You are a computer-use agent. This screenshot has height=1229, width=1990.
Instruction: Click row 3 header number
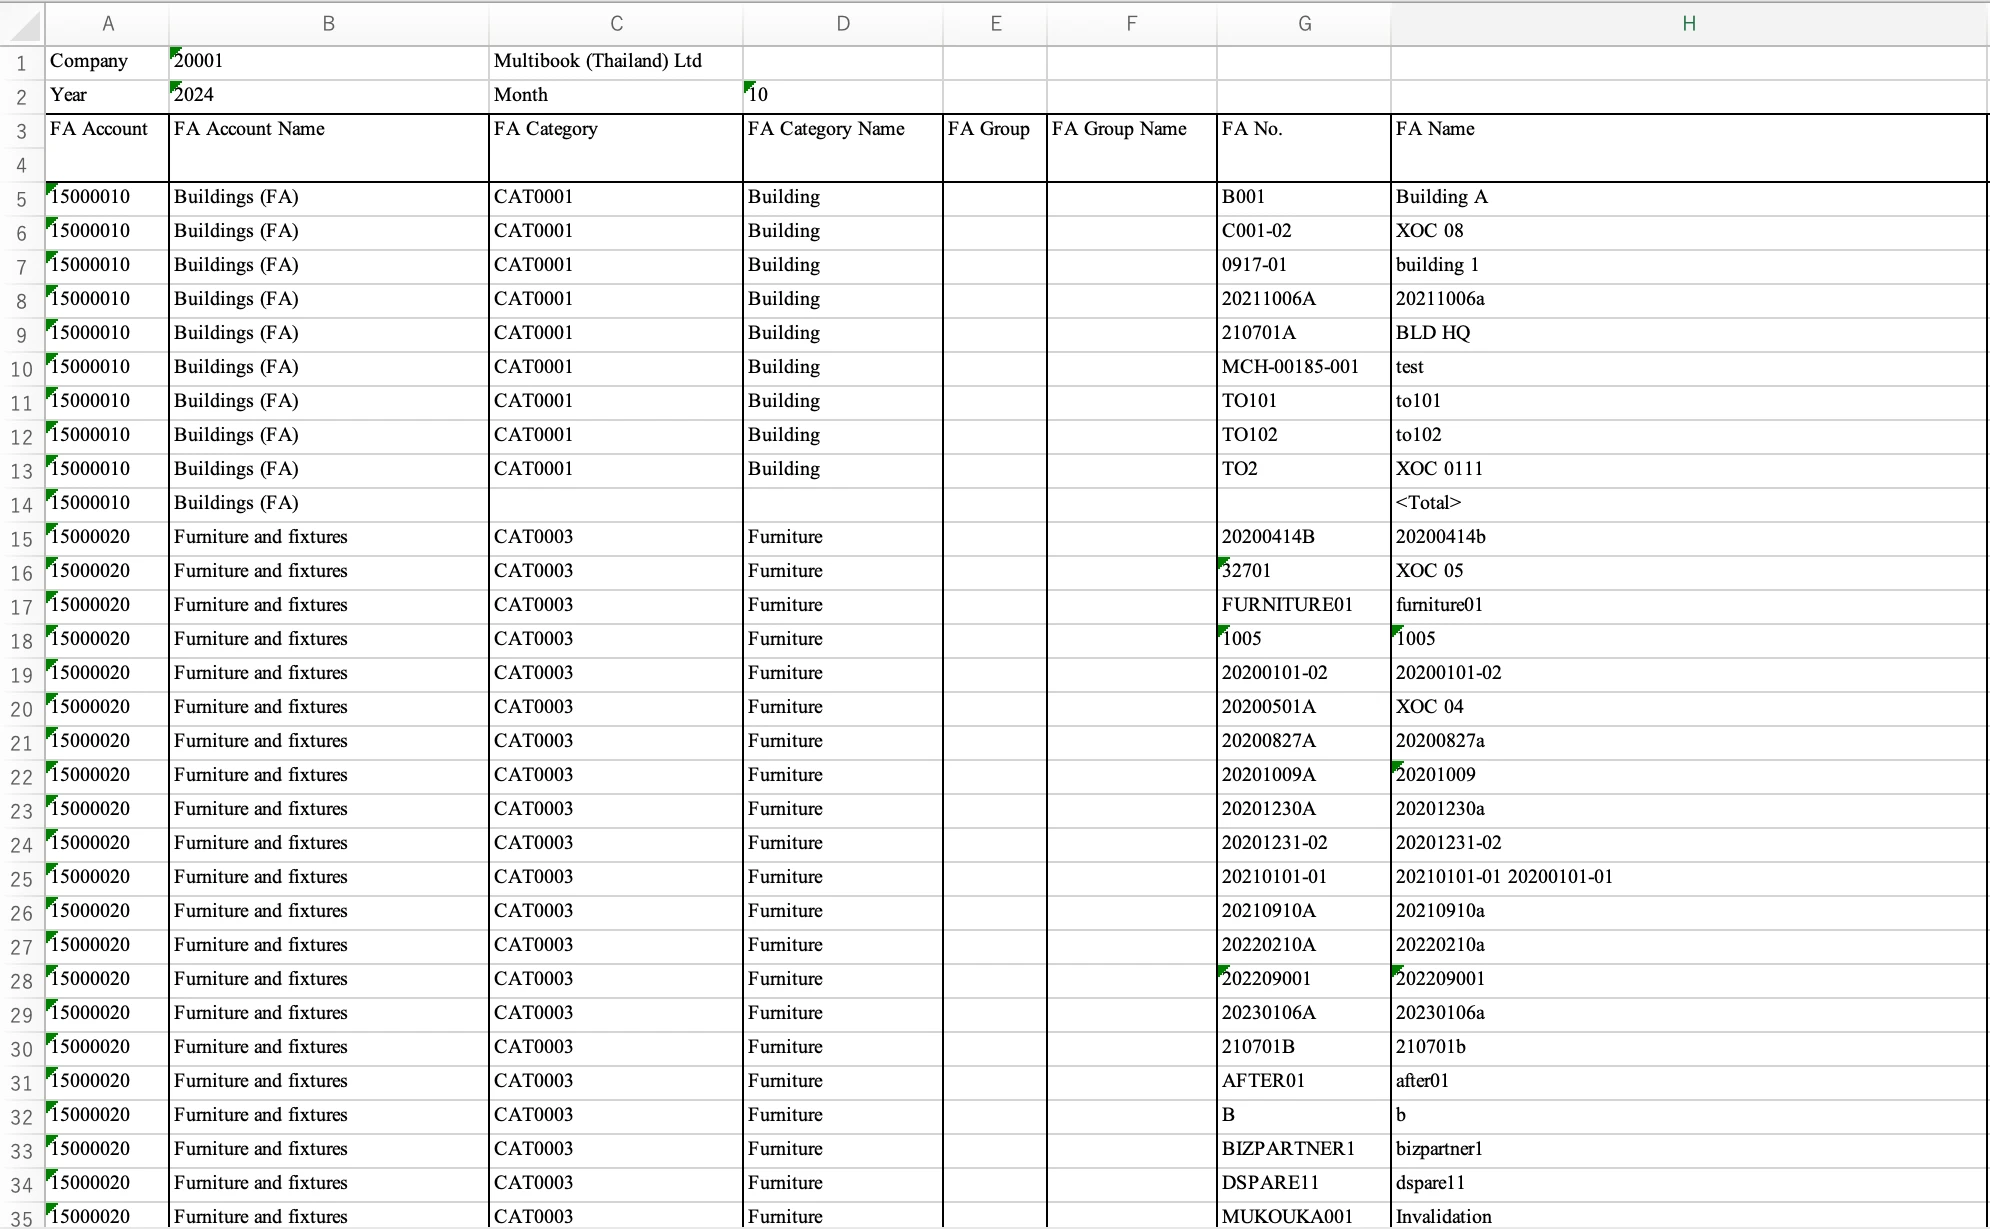click(22, 131)
